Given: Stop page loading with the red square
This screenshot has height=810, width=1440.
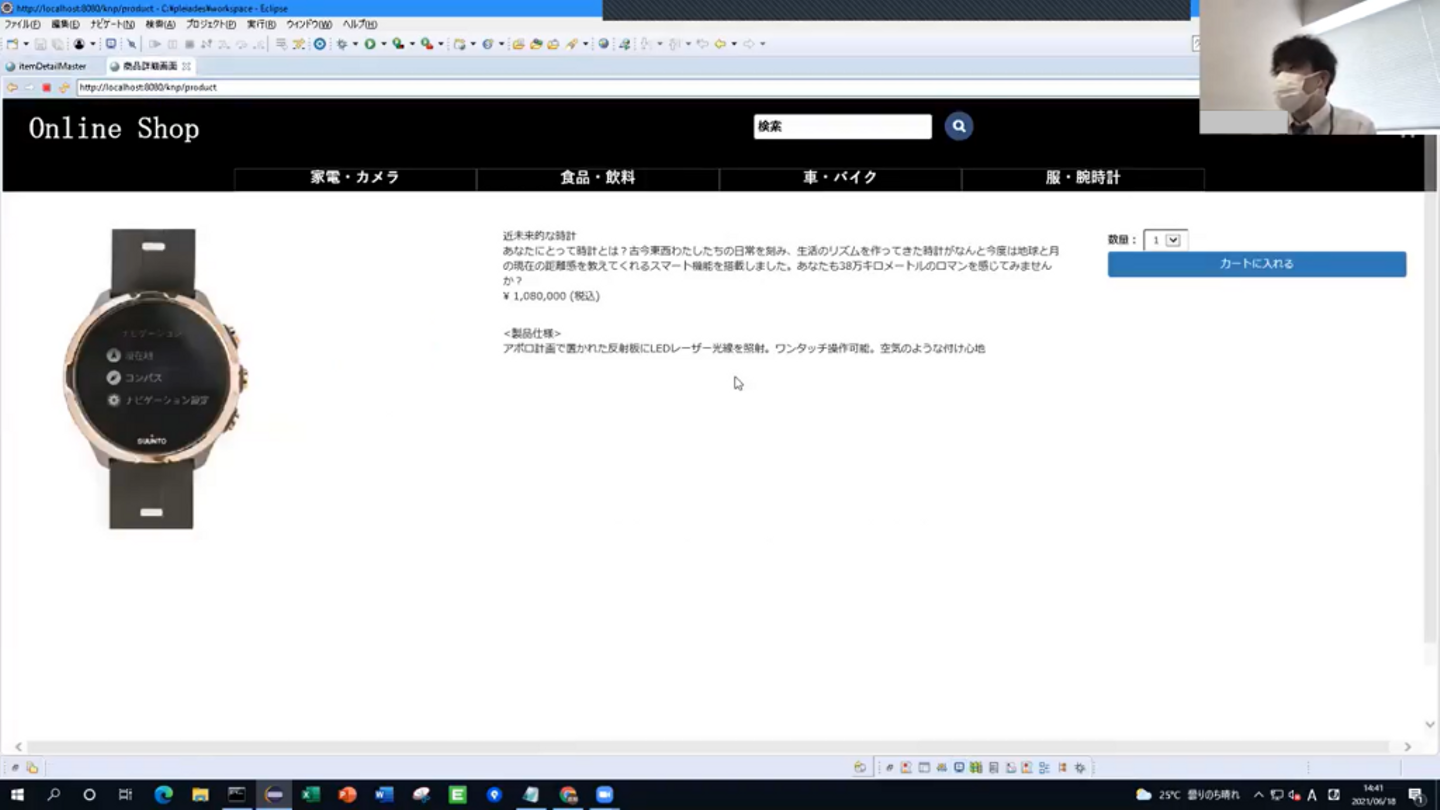Looking at the screenshot, I should [46, 87].
